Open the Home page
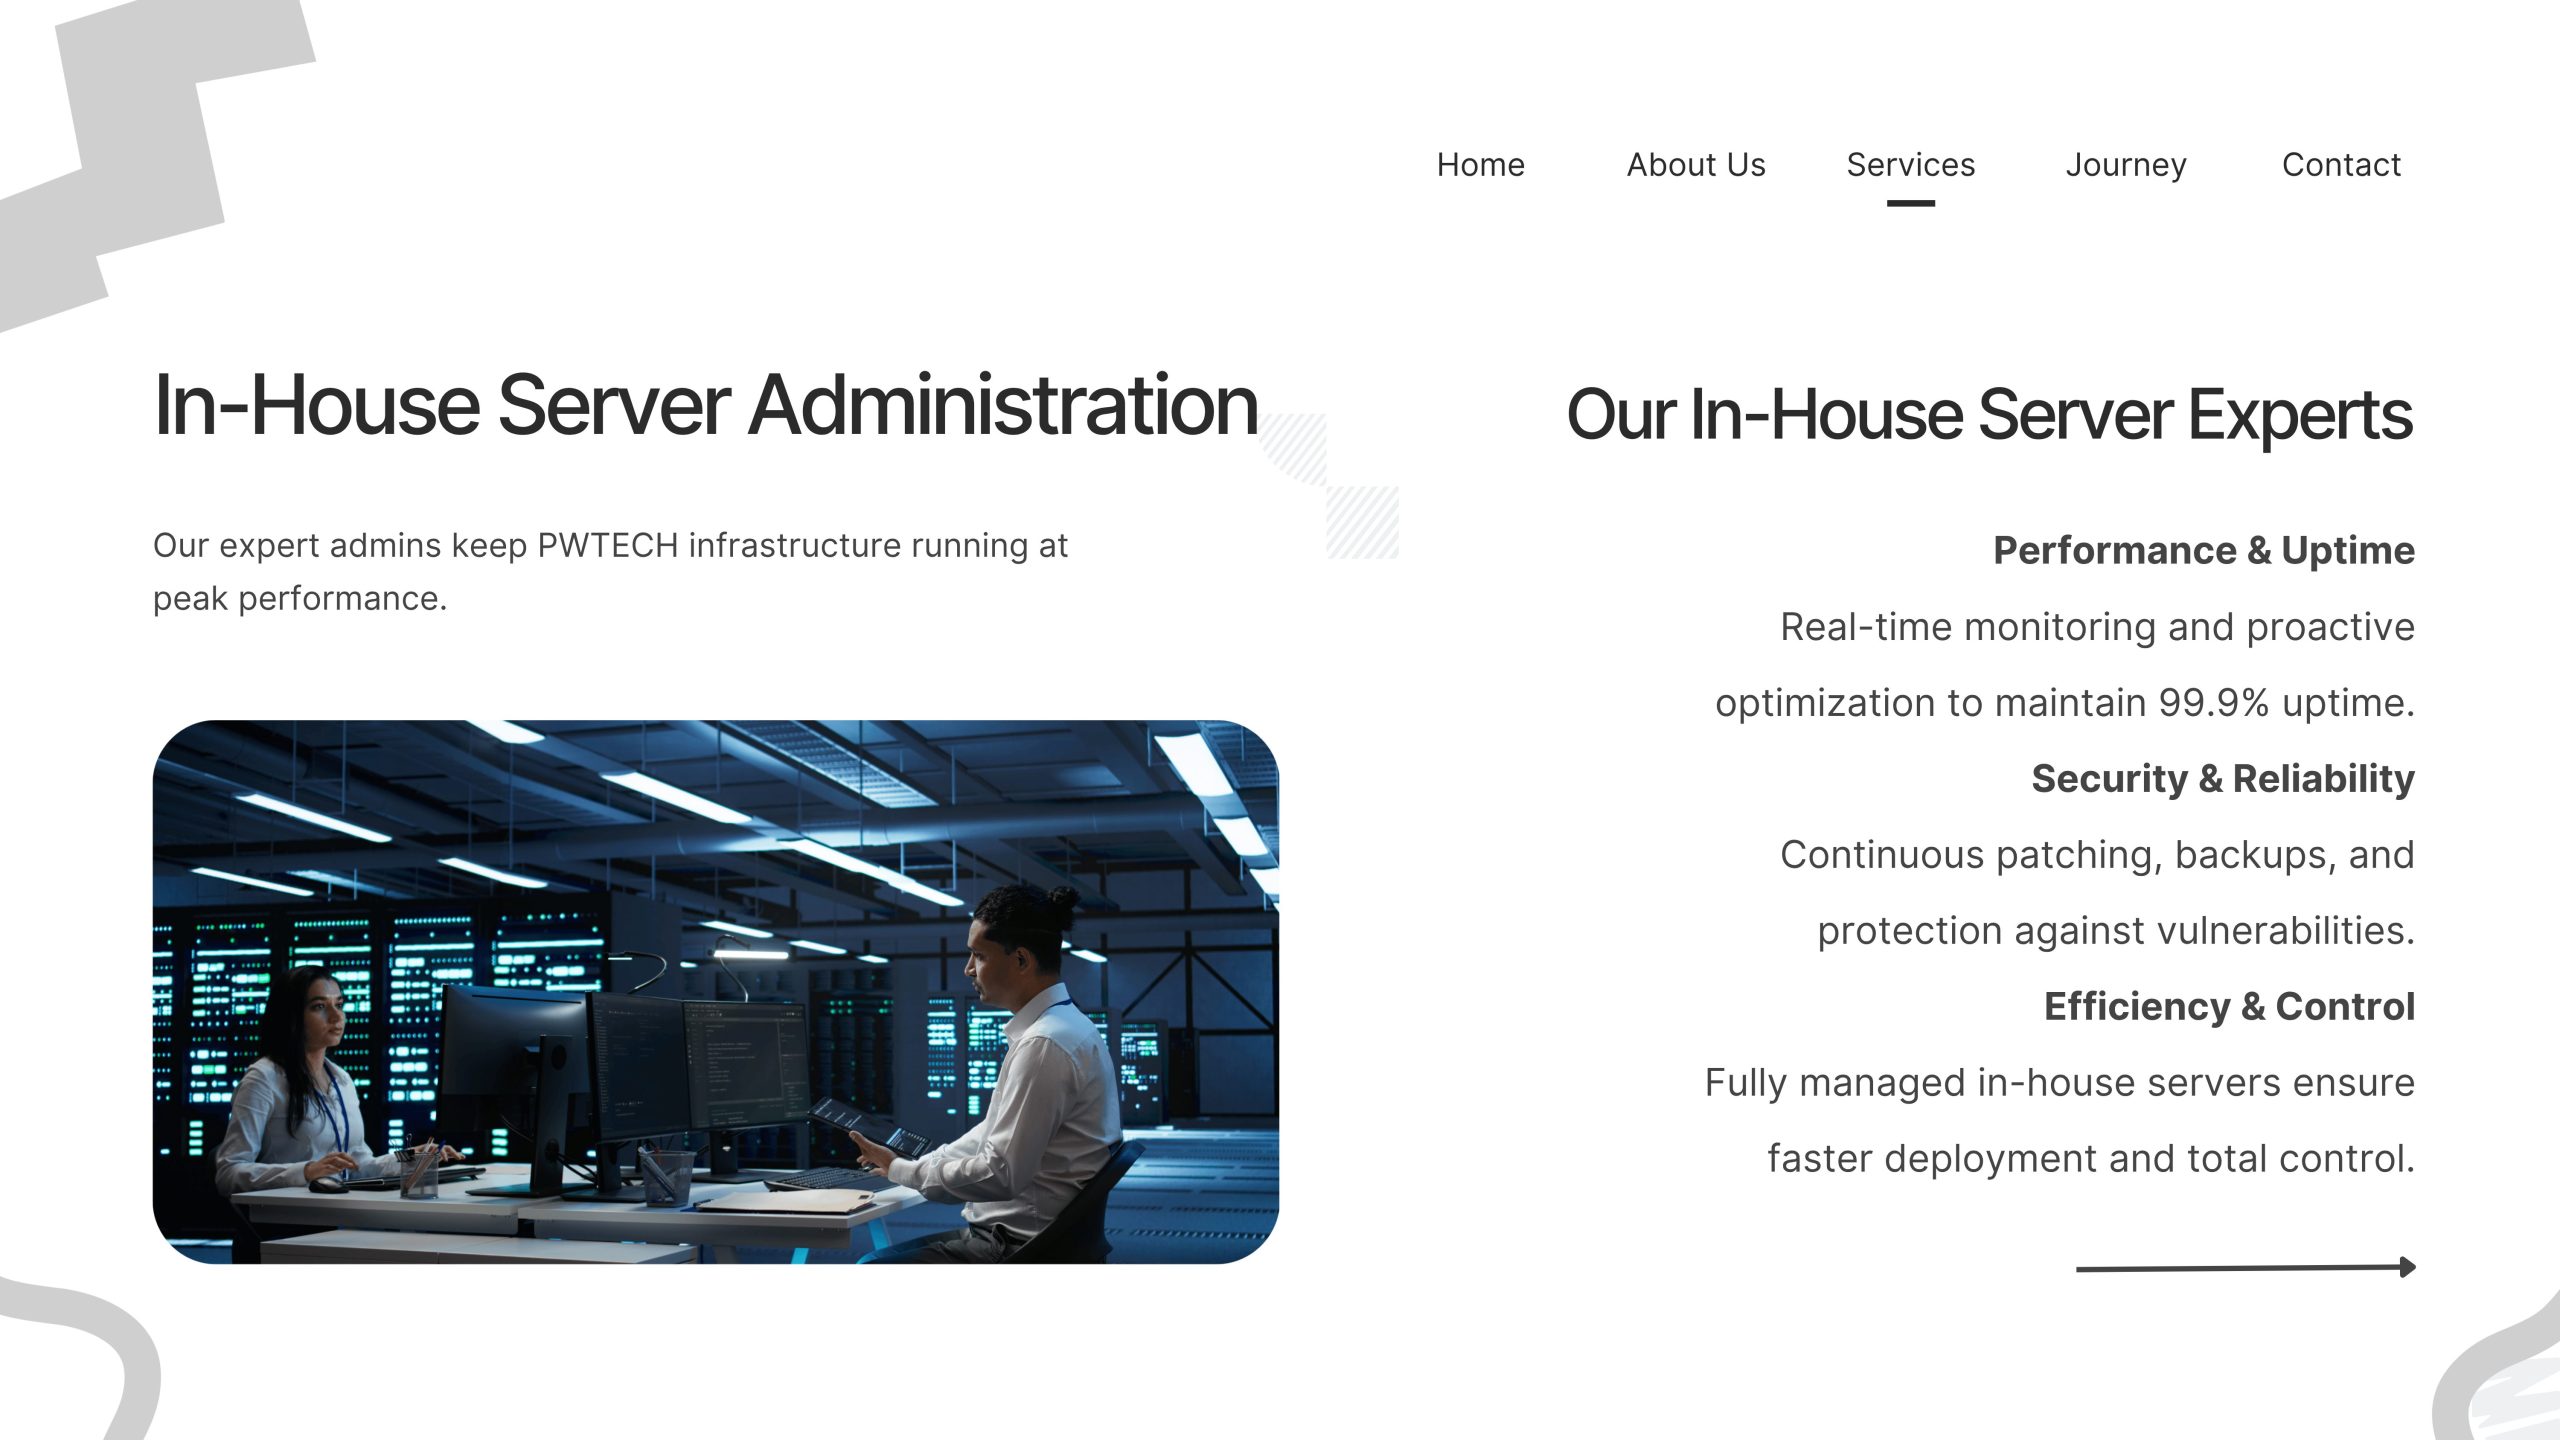Viewport: 2560px width, 1440px height. (x=1479, y=164)
